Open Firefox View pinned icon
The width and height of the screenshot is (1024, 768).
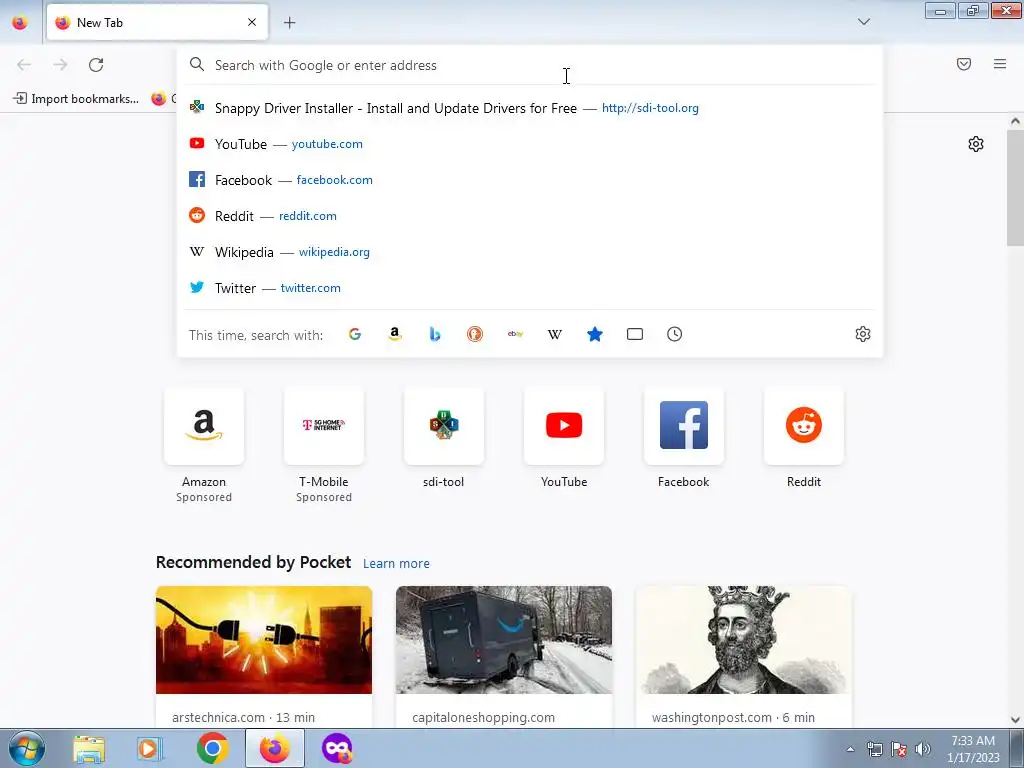(20, 22)
